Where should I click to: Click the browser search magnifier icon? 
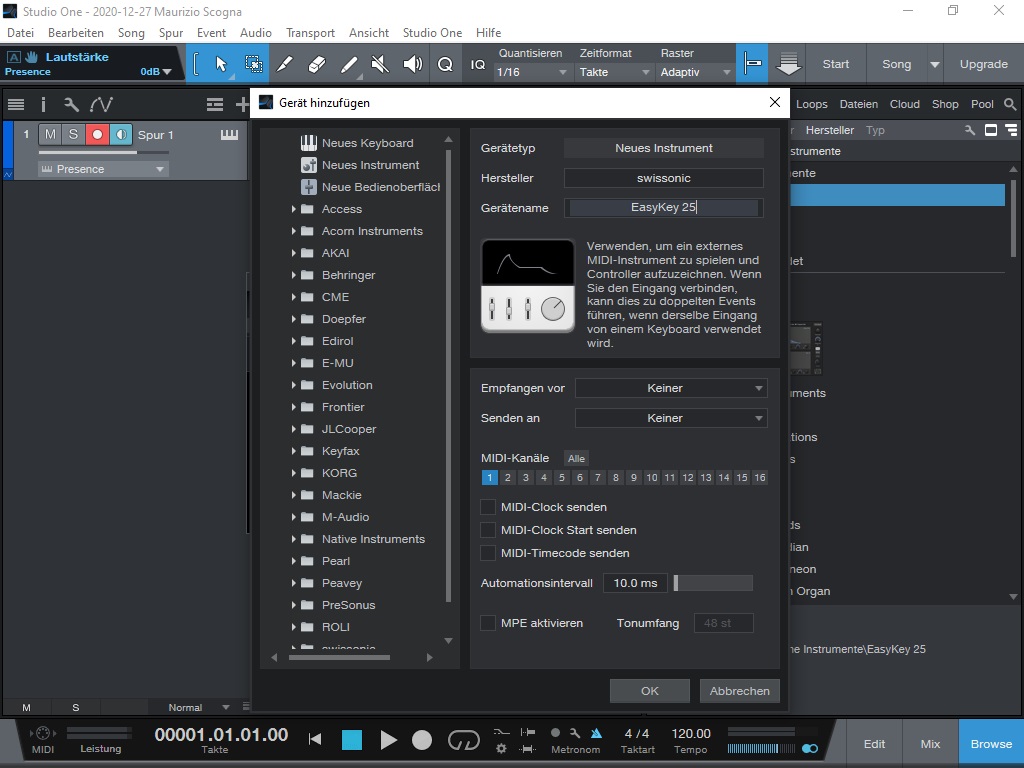pos(1010,104)
